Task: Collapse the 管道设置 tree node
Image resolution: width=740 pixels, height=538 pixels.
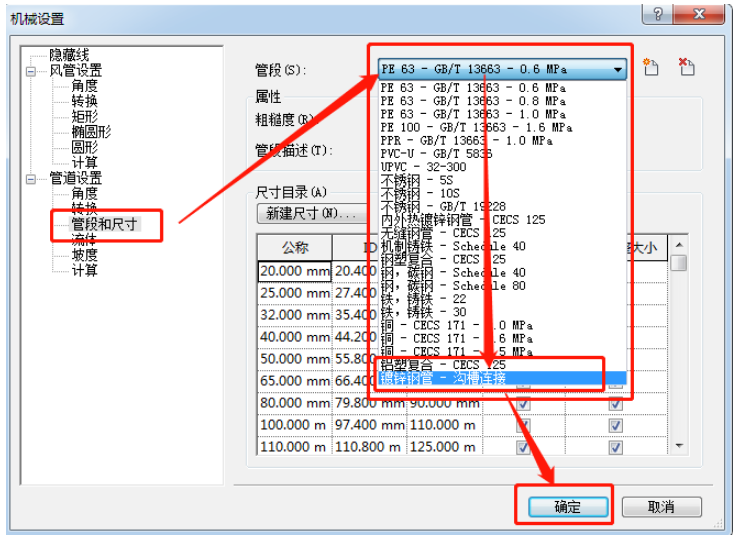Action: pos(31,179)
